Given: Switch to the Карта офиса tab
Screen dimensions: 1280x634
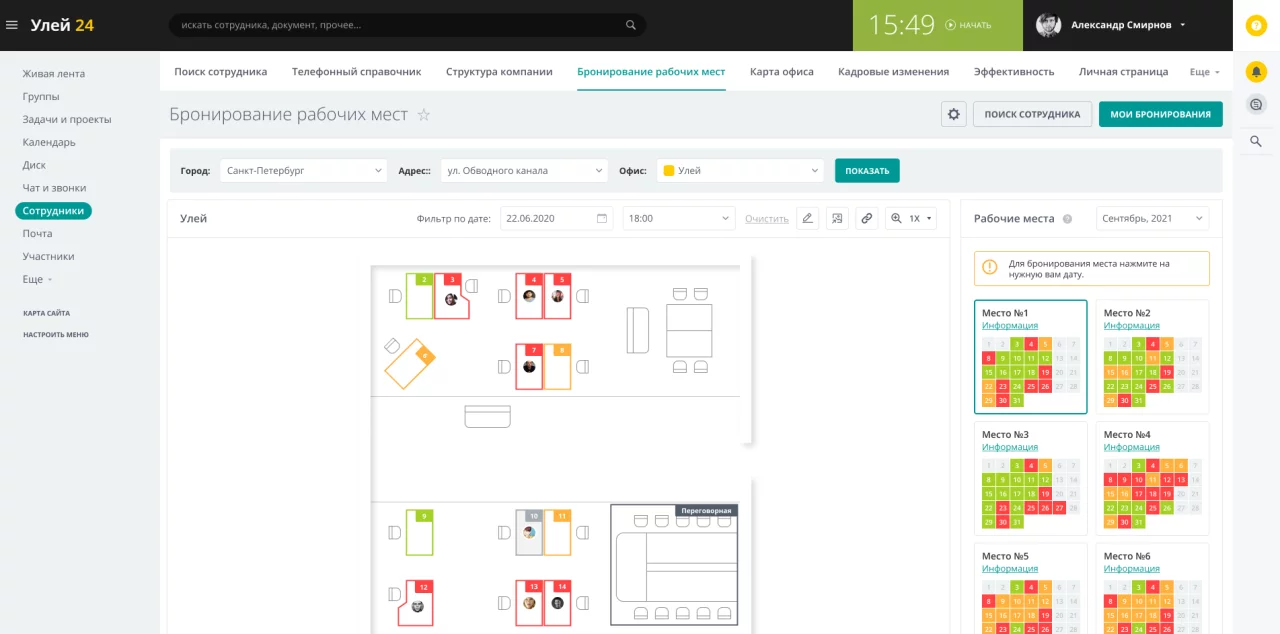Looking at the screenshot, I should [x=781, y=72].
